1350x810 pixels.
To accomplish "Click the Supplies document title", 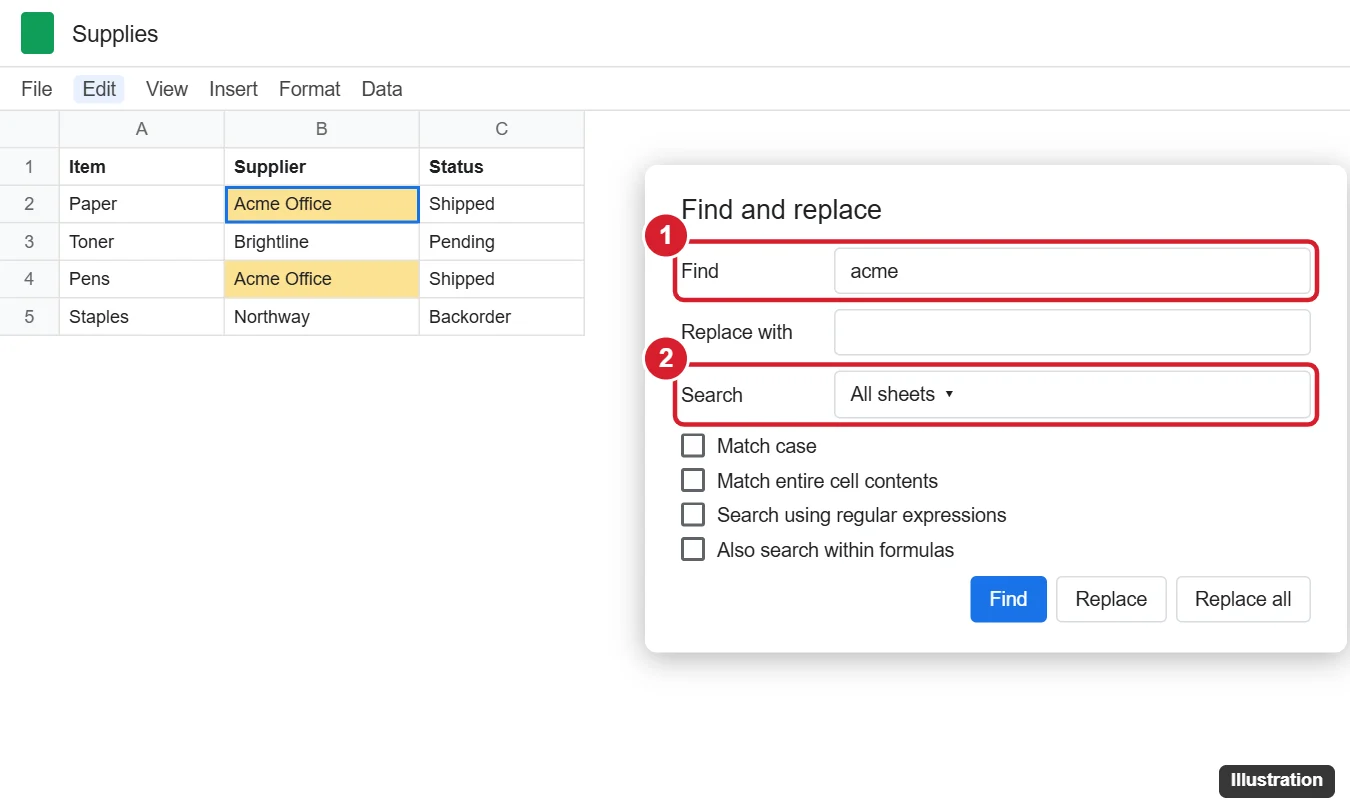I will point(115,34).
